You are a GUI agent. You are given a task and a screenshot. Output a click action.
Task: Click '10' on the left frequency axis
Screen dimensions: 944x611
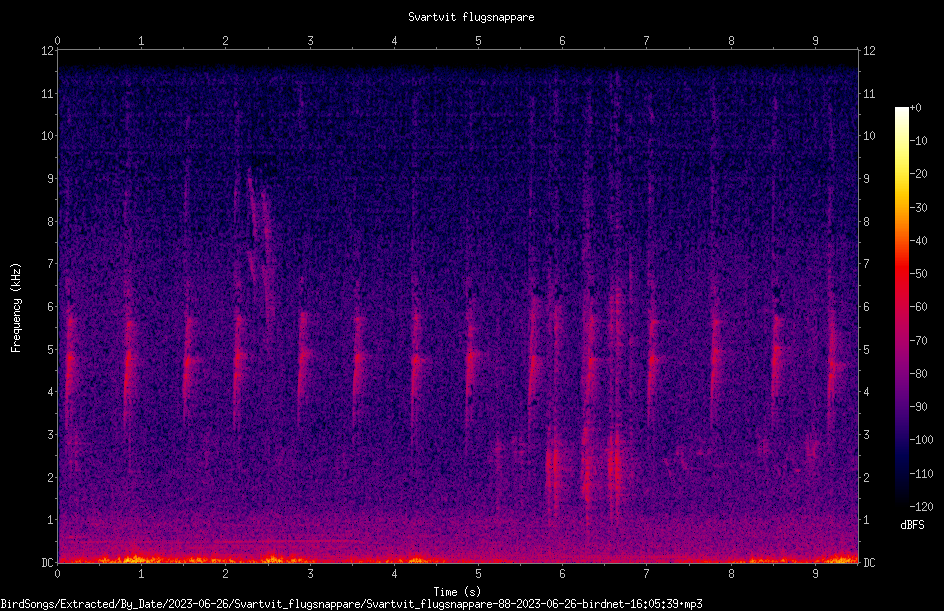click(x=47, y=136)
